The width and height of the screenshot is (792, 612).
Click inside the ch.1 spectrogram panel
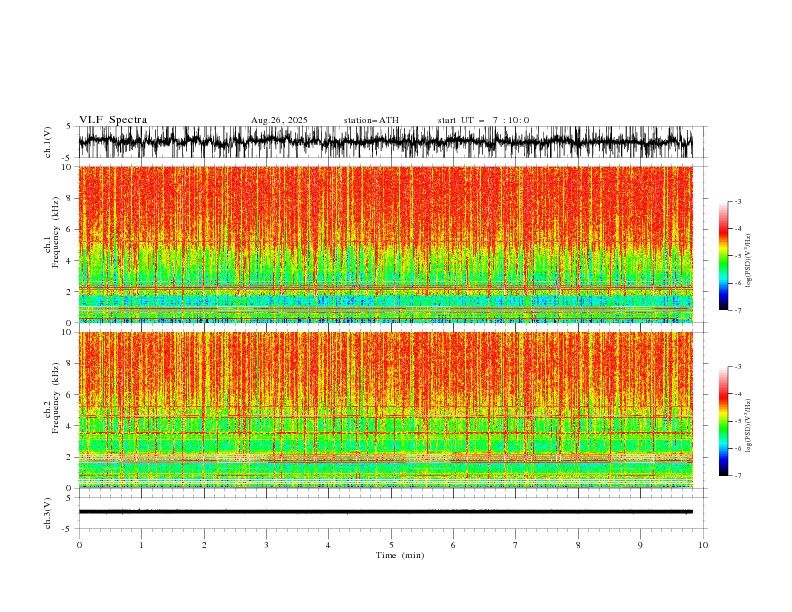tap(385, 244)
